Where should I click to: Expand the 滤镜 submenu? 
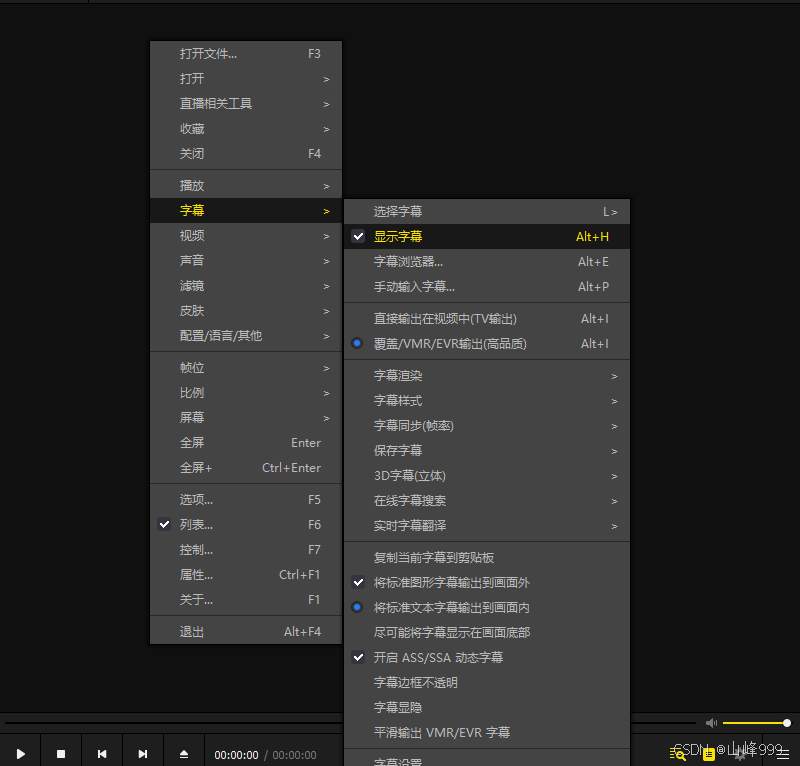coord(246,286)
